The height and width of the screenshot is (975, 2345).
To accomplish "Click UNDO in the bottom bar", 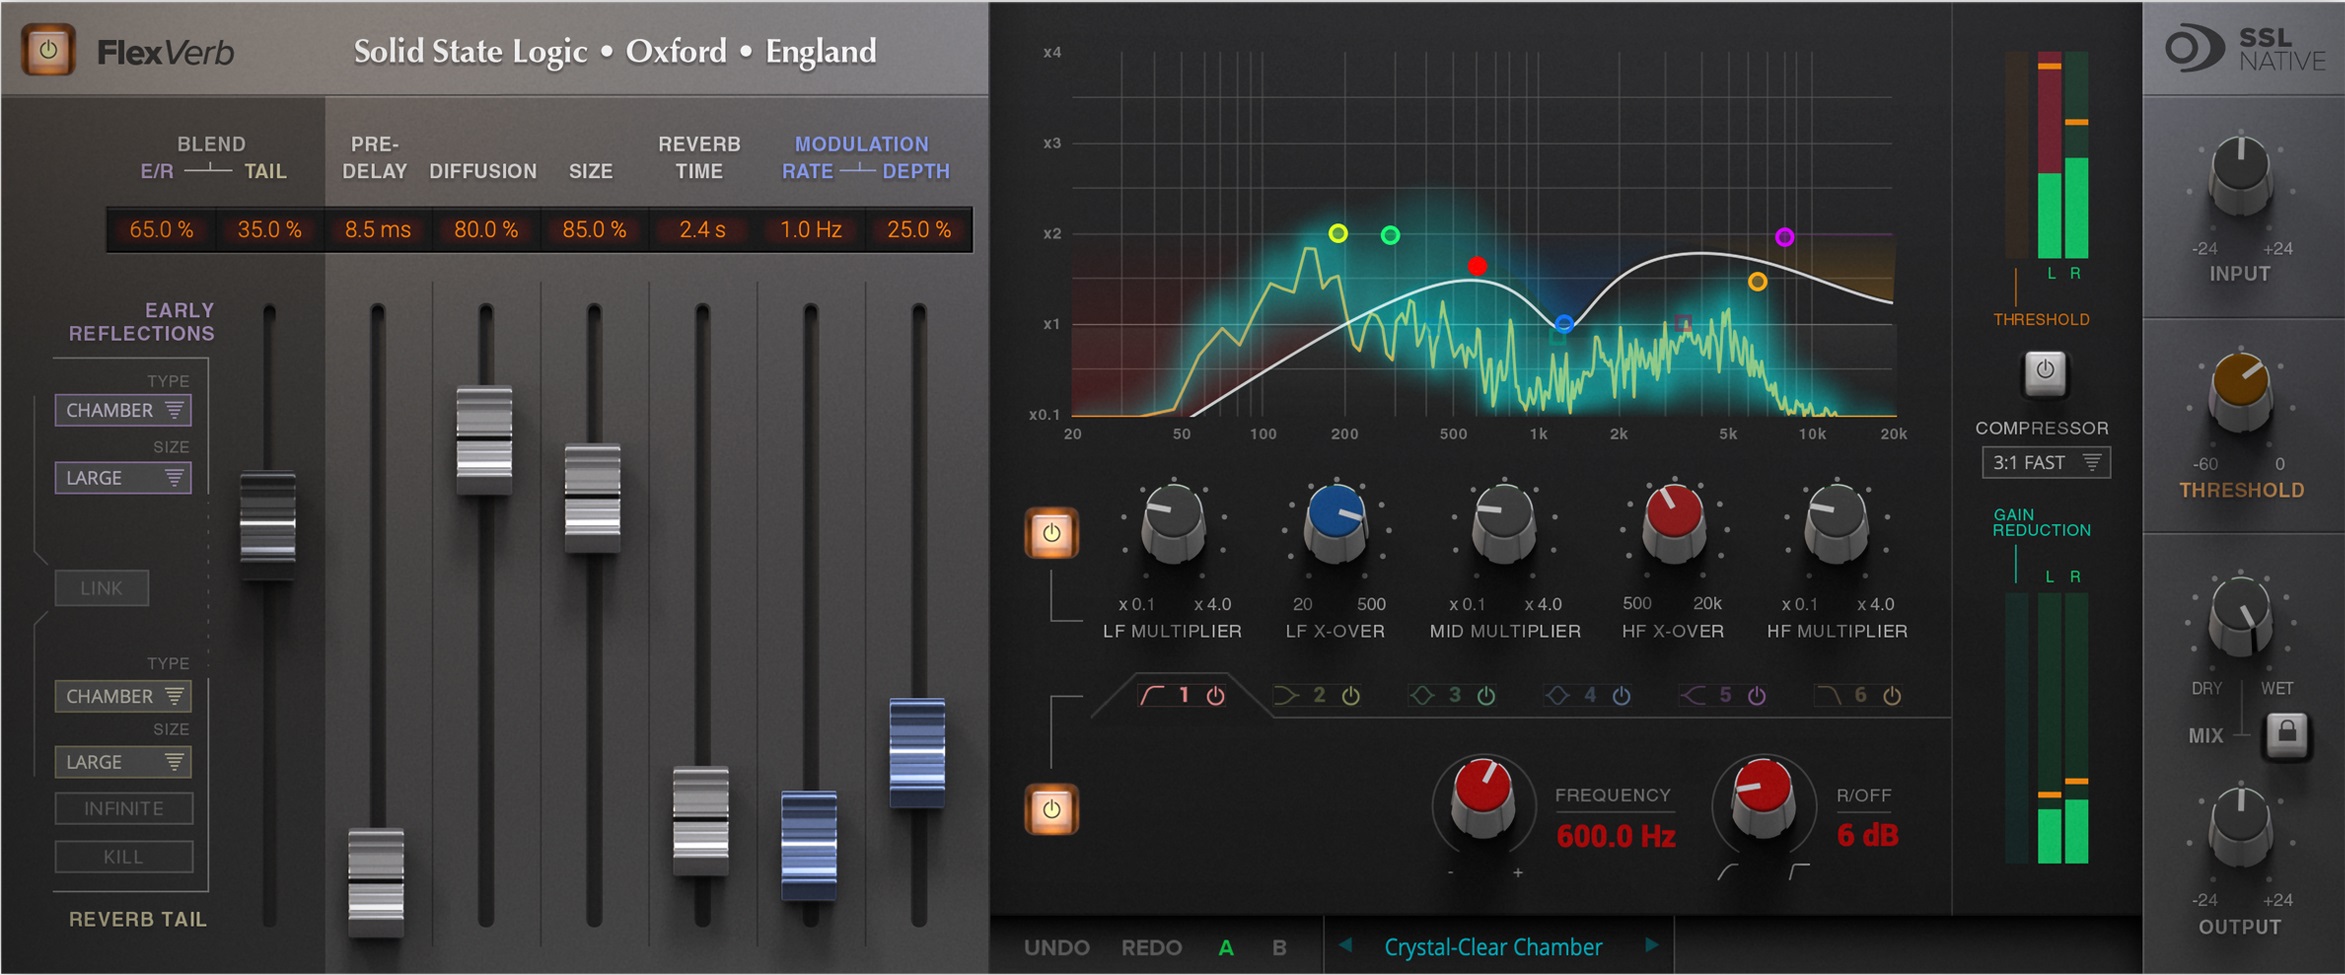I will 1057,946.
